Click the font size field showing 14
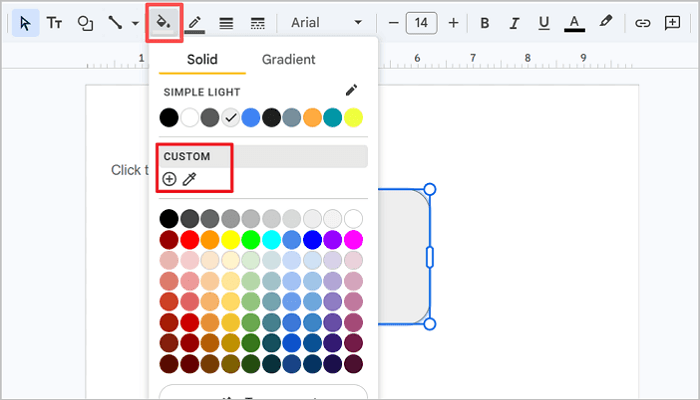The width and height of the screenshot is (700, 400). tap(421, 23)
